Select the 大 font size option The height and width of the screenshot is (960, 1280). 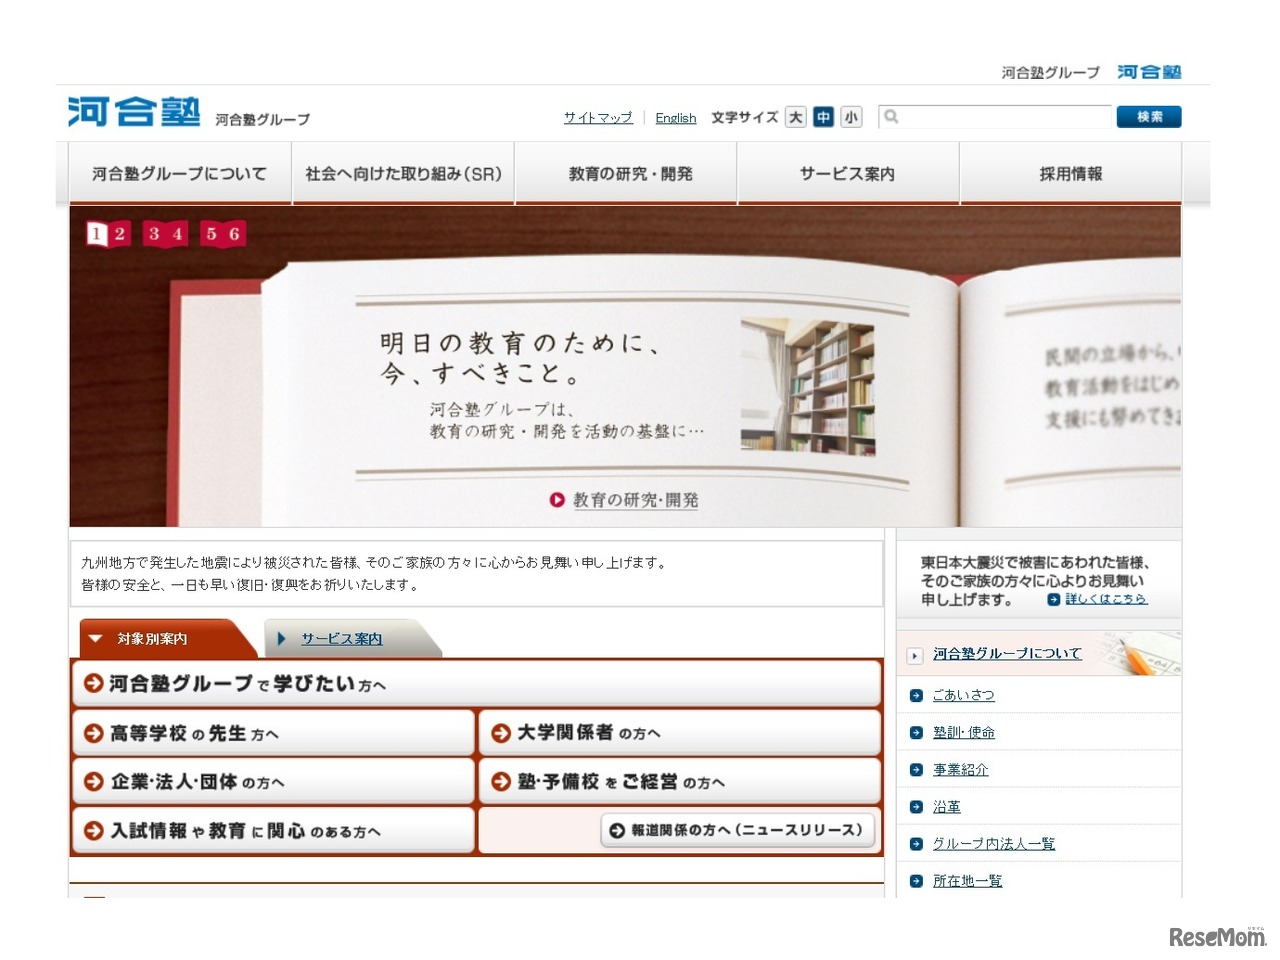pos(795,117)
